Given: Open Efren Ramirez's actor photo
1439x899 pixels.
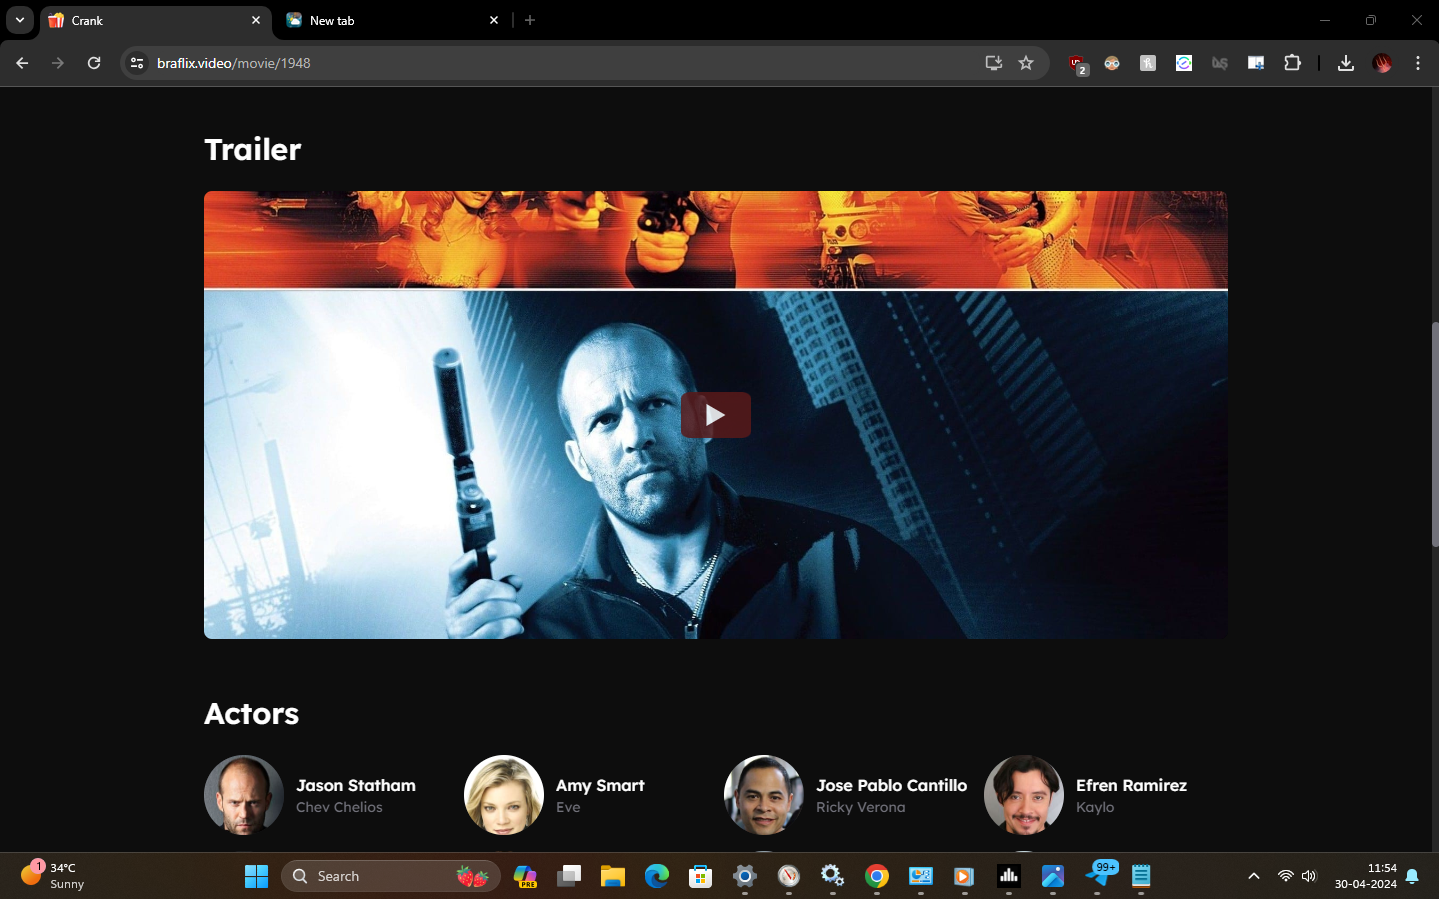Looking at the screenshot, I should point(1024,795).
